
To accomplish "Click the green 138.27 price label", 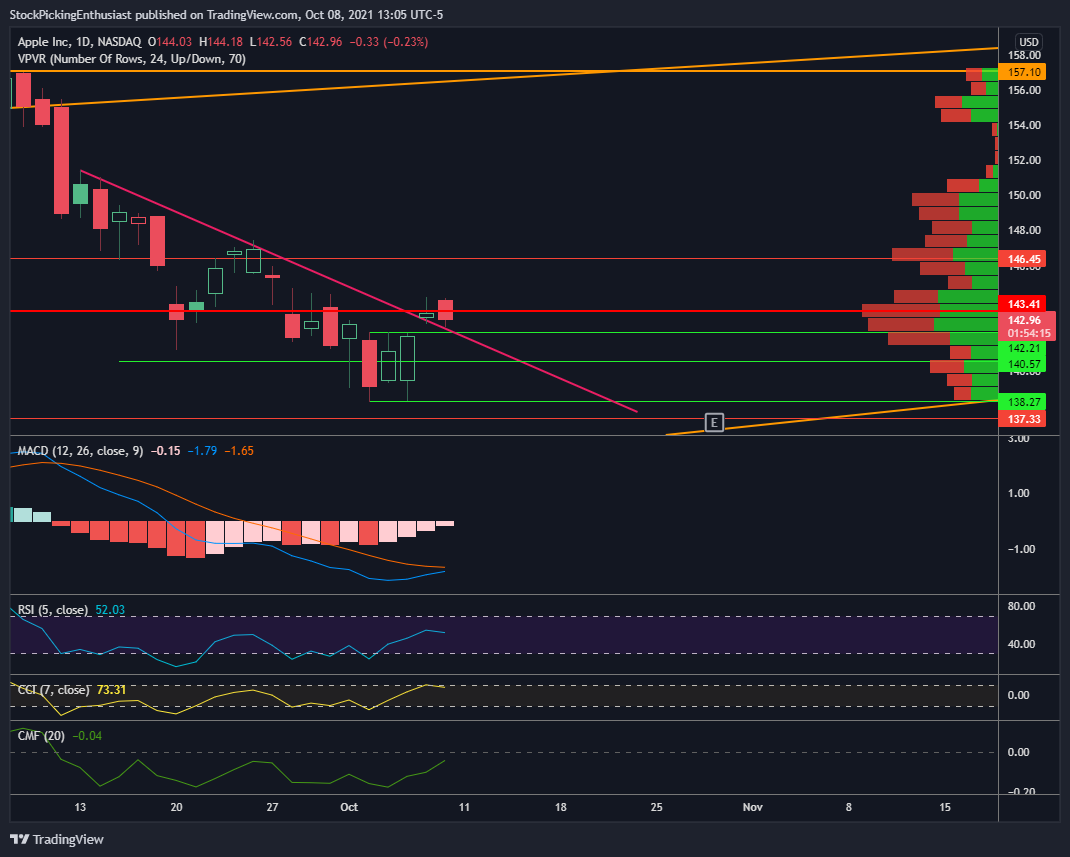I will (1024, 402).
